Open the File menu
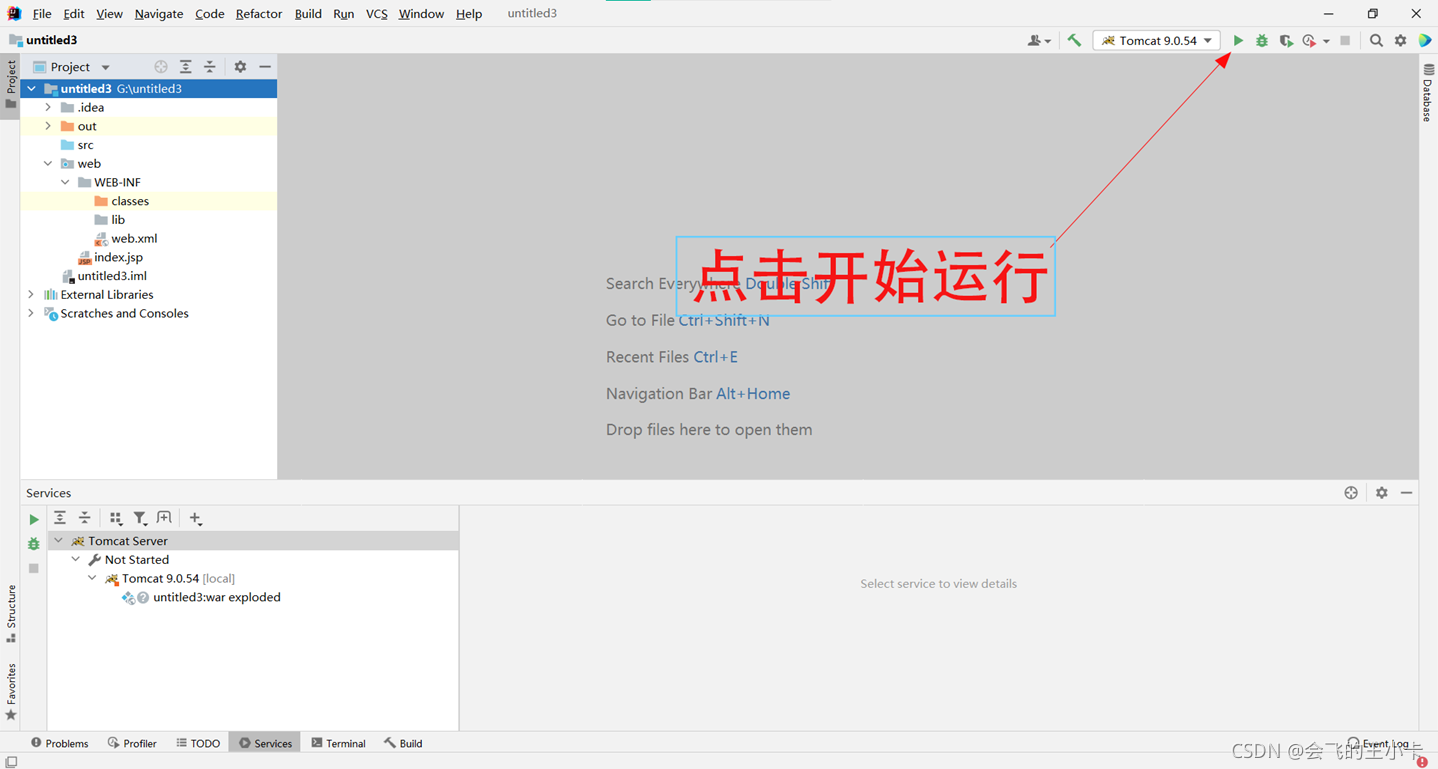 [42, 14]
